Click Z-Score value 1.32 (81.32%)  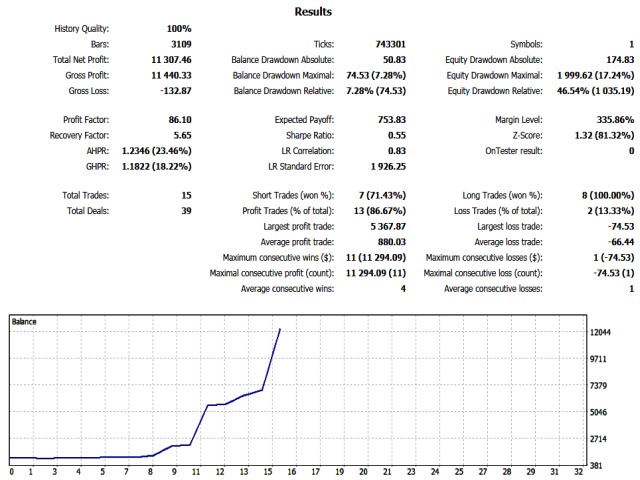pos(604,136)
